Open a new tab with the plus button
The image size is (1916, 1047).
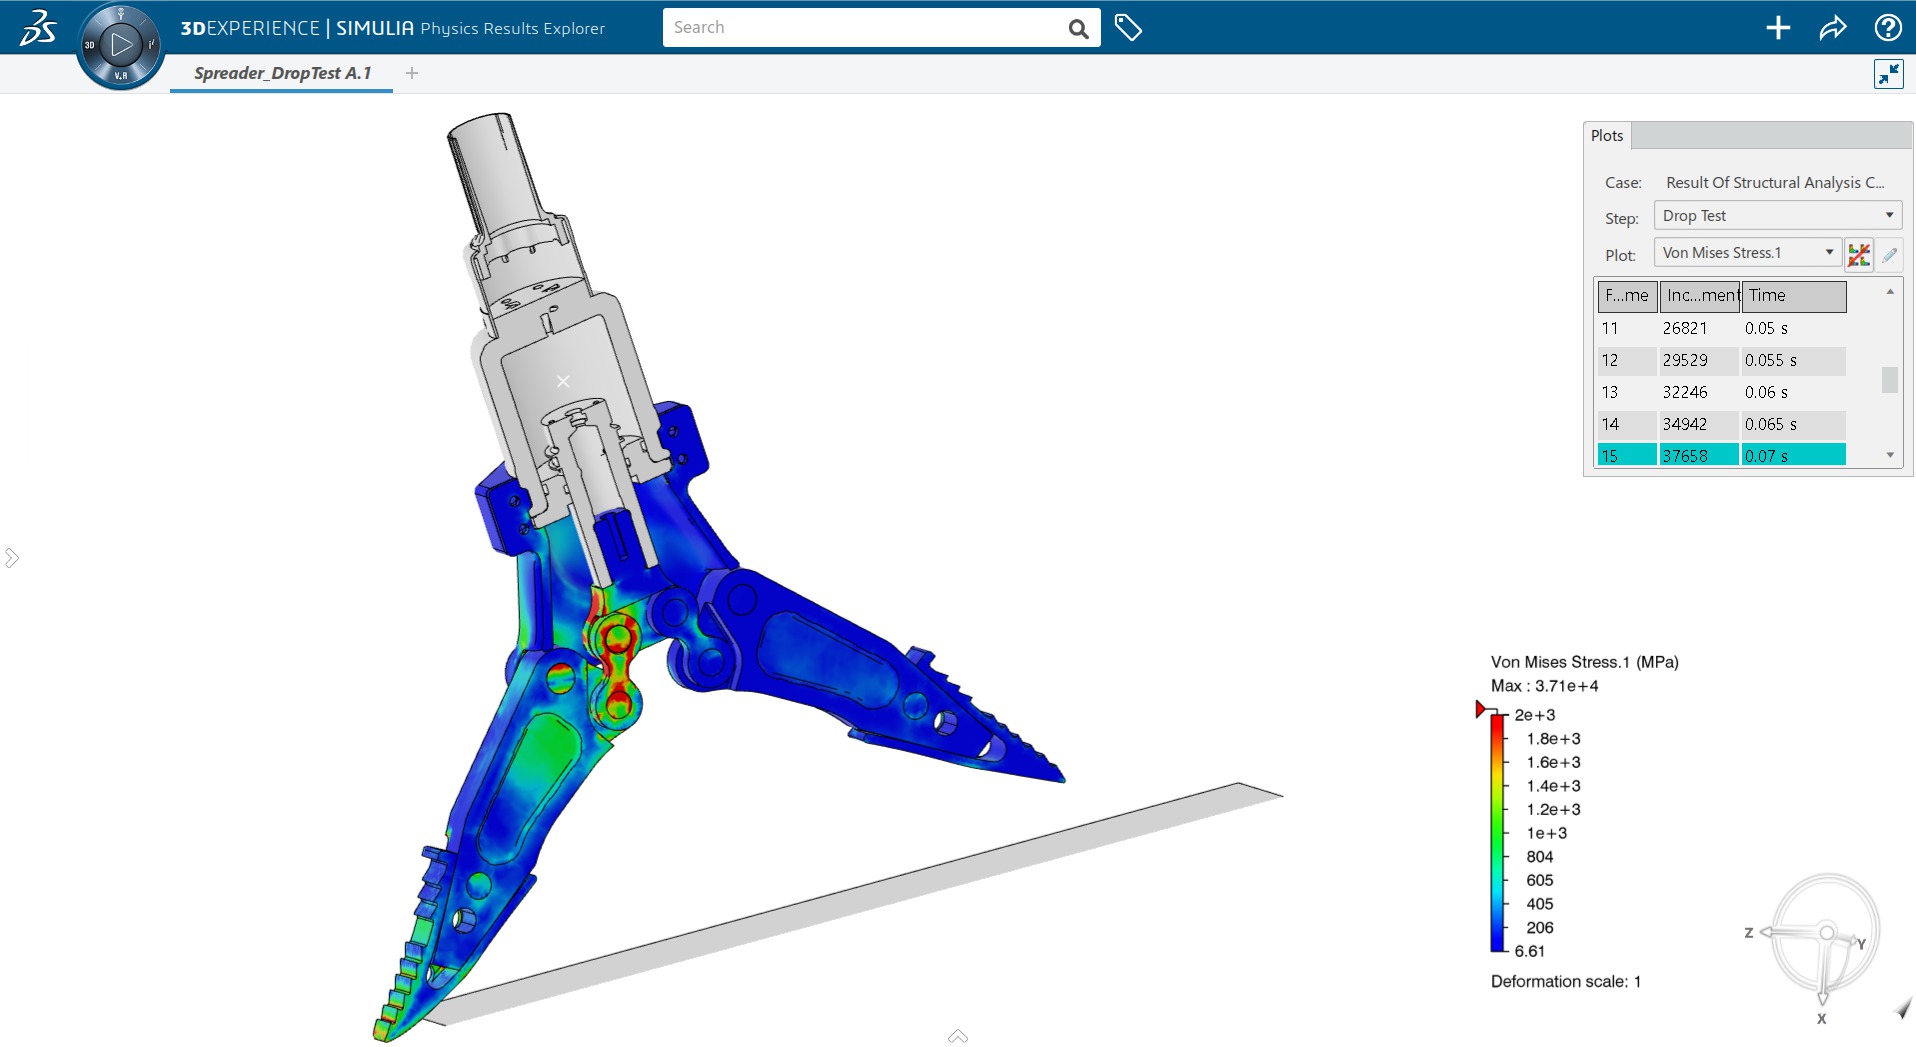[411, 72]
